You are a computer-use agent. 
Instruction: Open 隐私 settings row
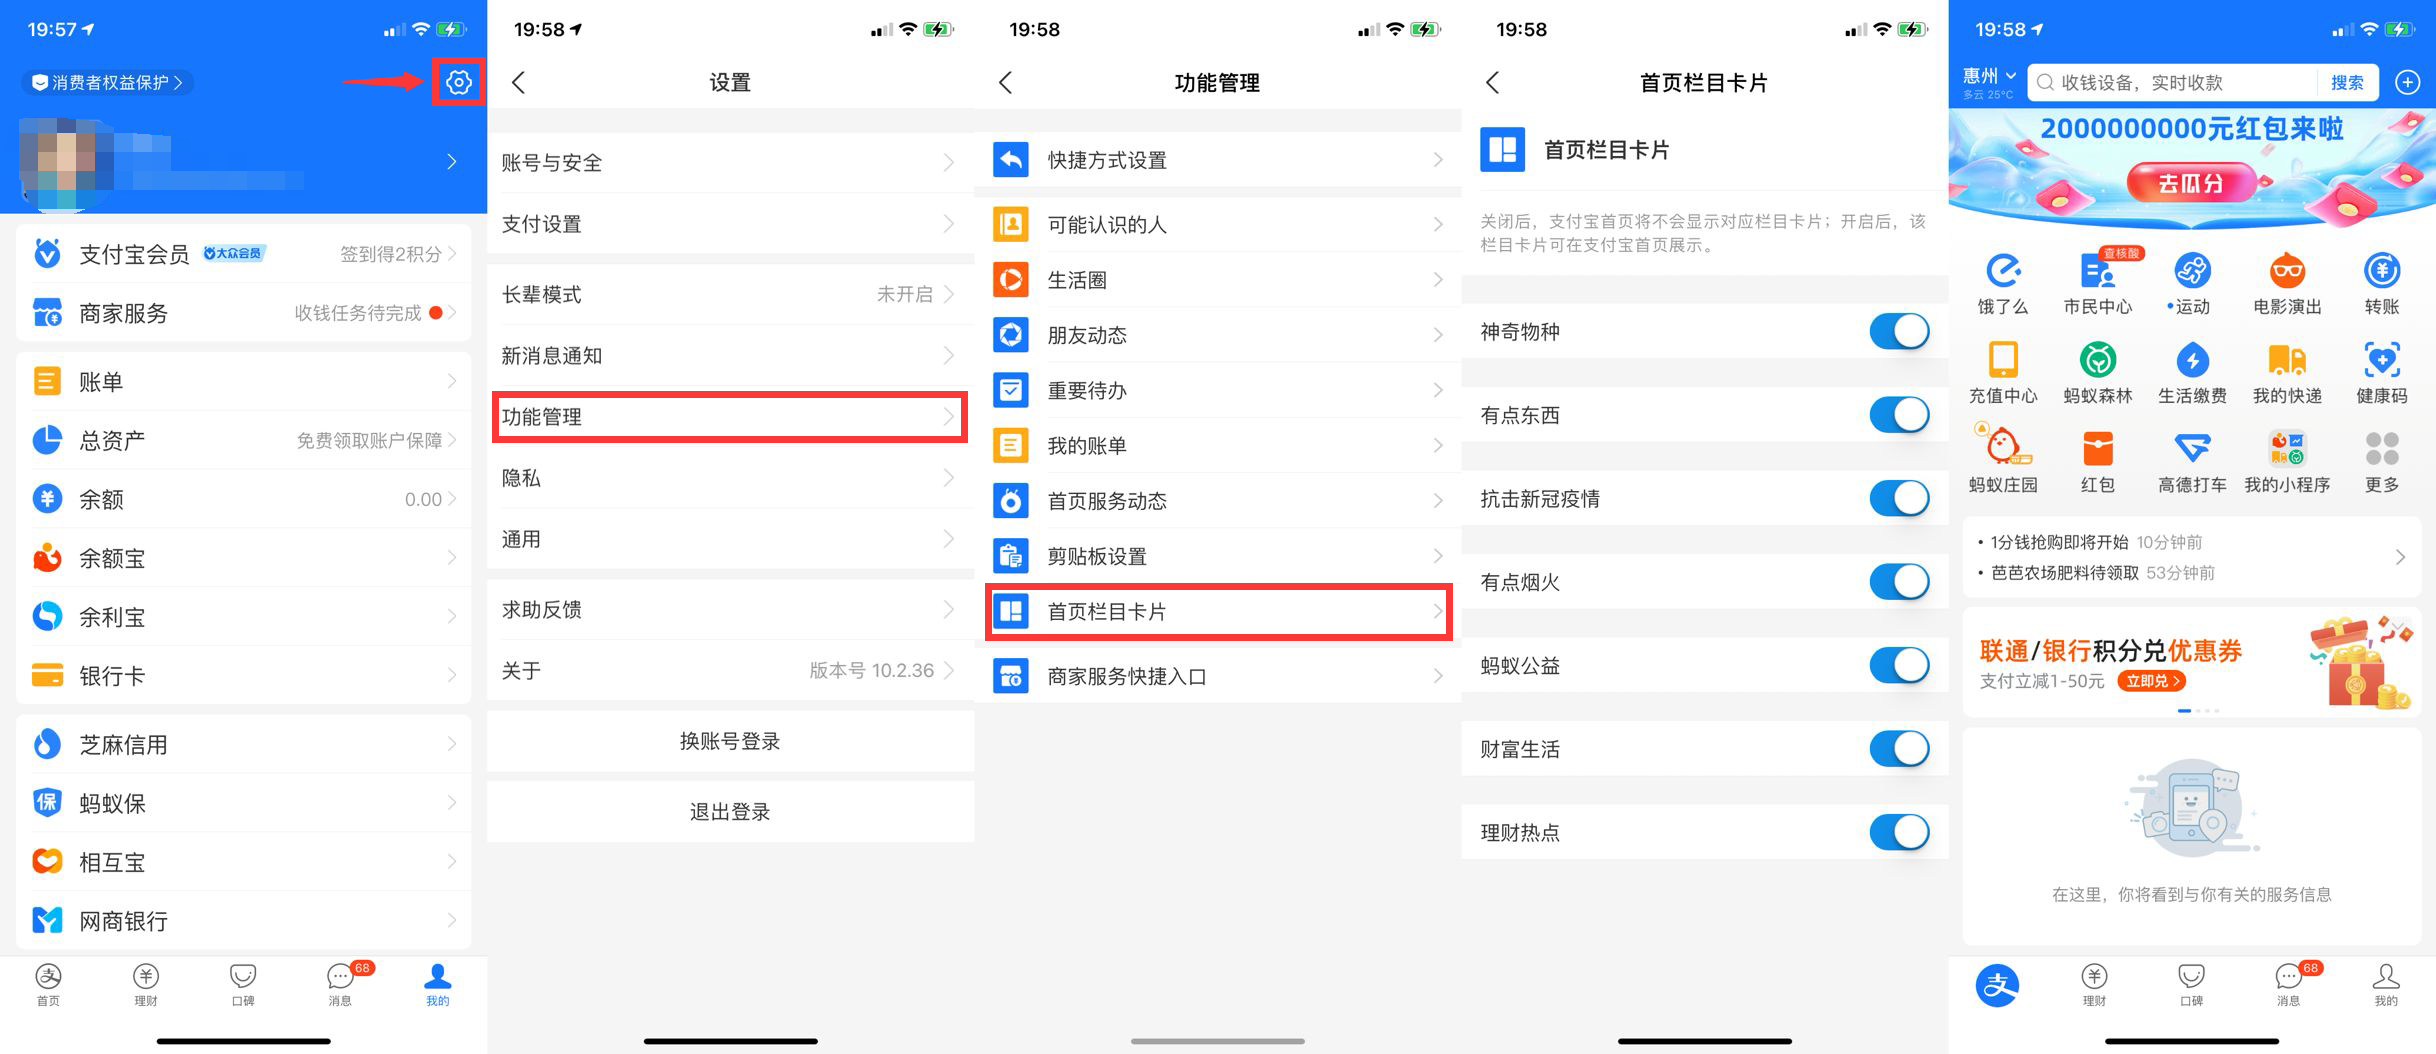[730, 478]
